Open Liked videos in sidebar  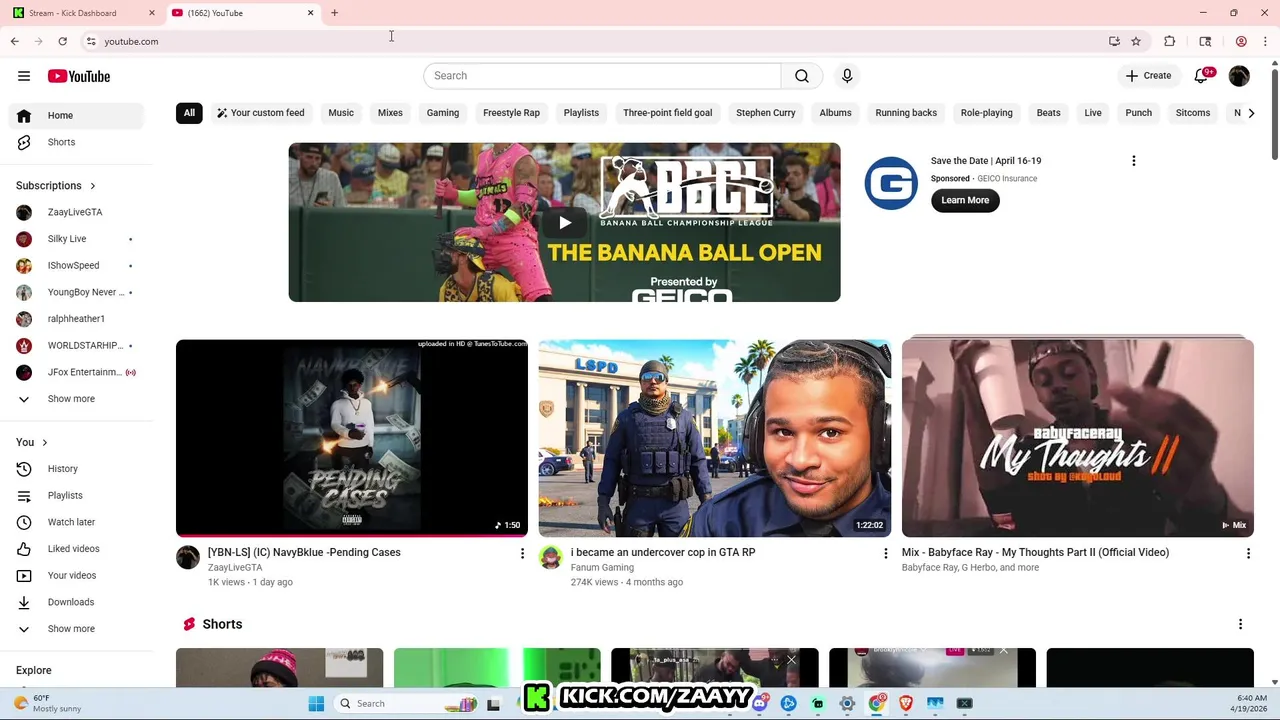[x=75, y=549]
